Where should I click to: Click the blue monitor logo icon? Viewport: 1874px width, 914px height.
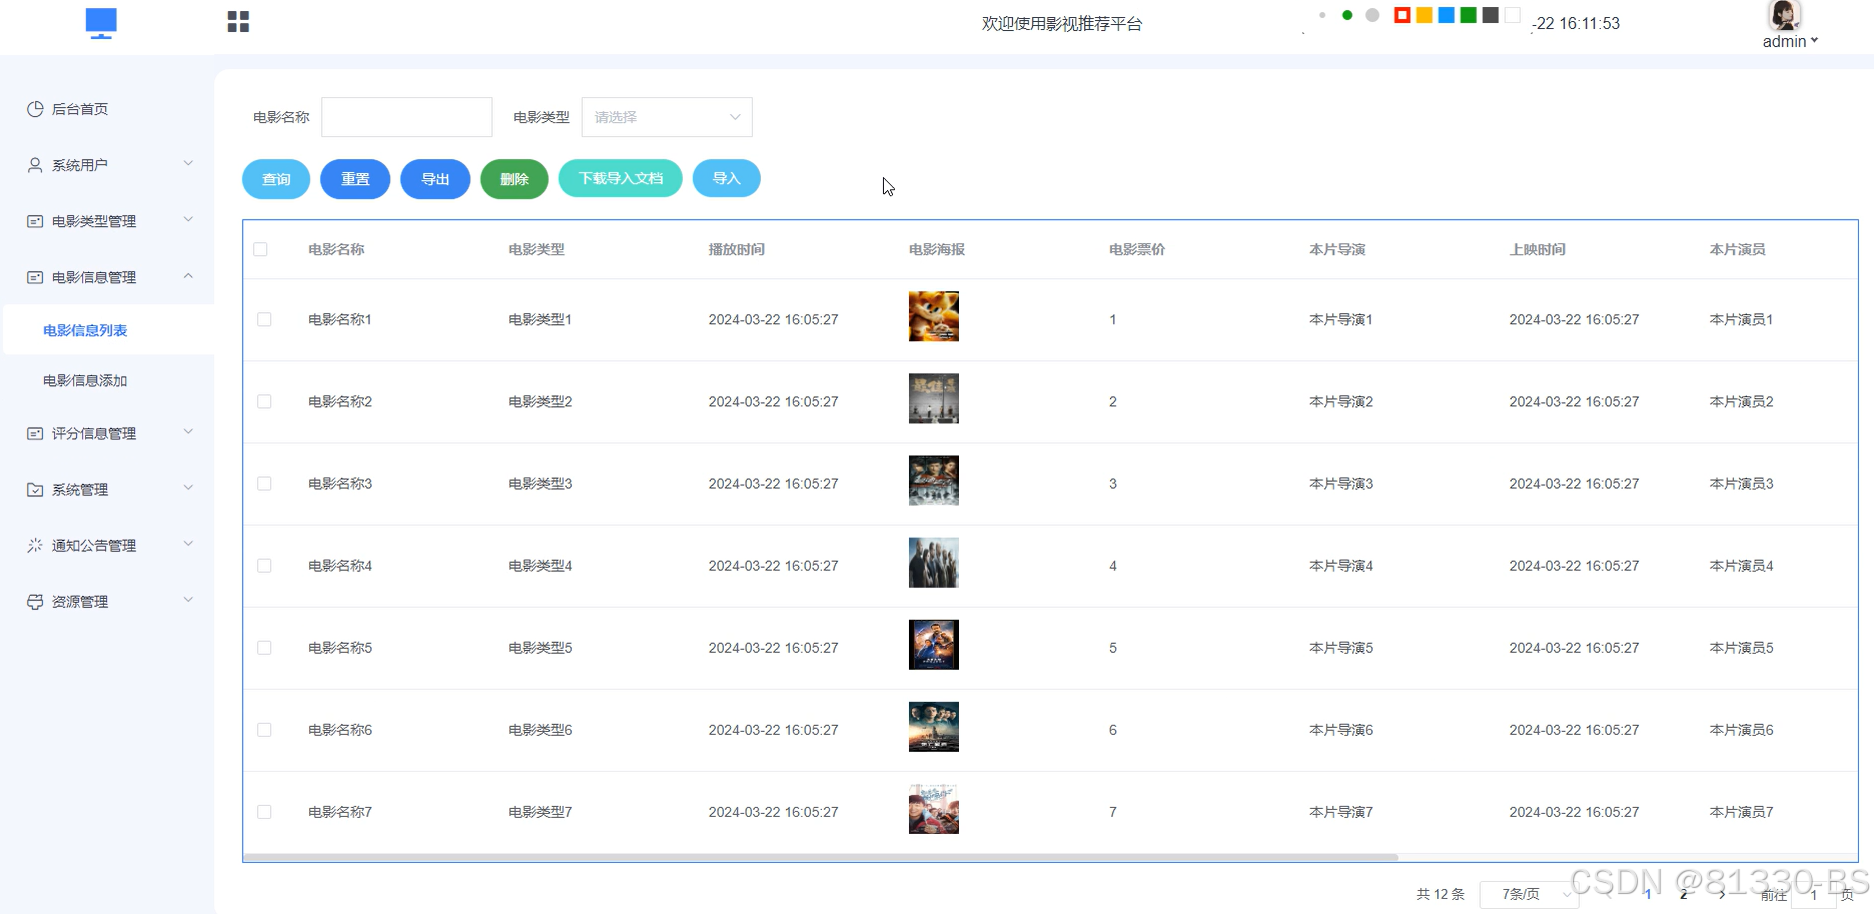101,23
